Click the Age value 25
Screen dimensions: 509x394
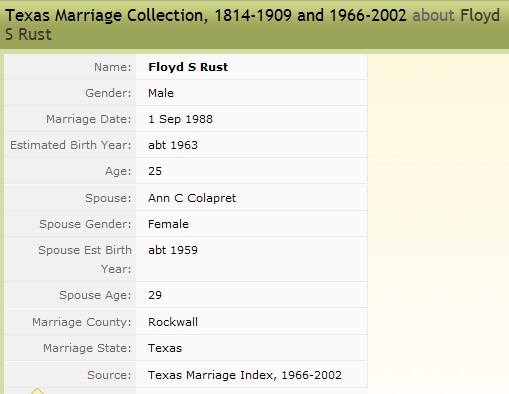tap(155, 171)
